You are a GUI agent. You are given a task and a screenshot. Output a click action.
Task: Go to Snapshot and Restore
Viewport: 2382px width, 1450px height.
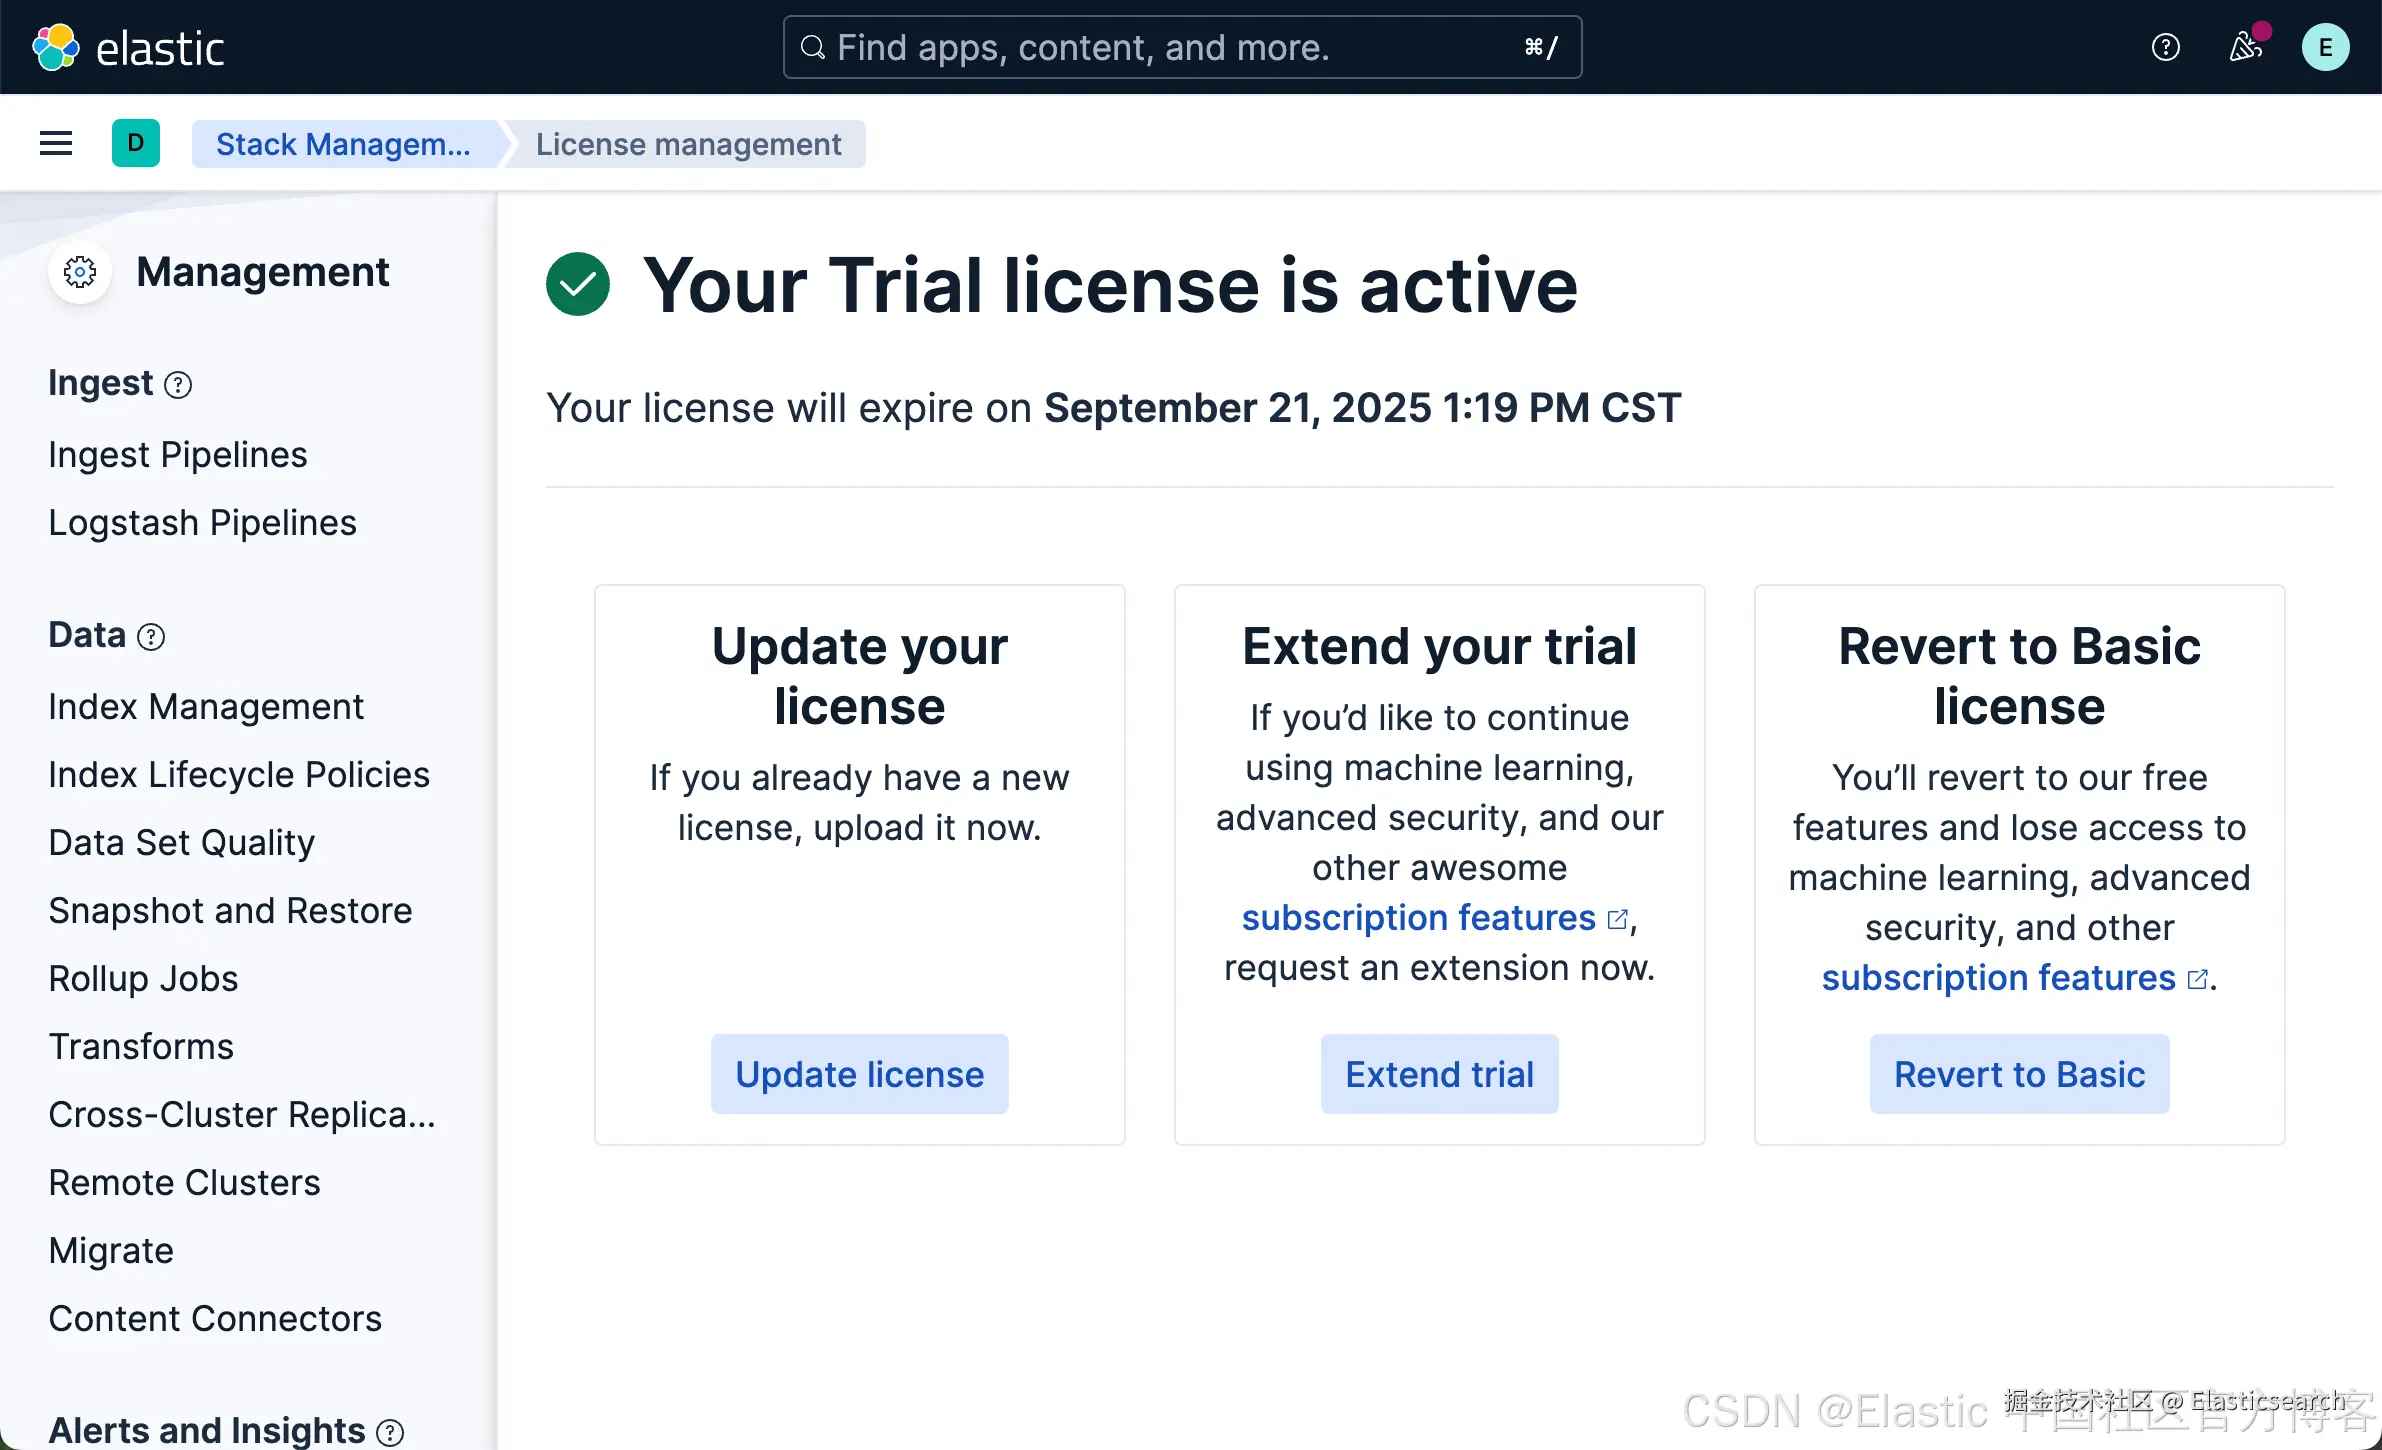pyautogui.click(x=230, y=911)
